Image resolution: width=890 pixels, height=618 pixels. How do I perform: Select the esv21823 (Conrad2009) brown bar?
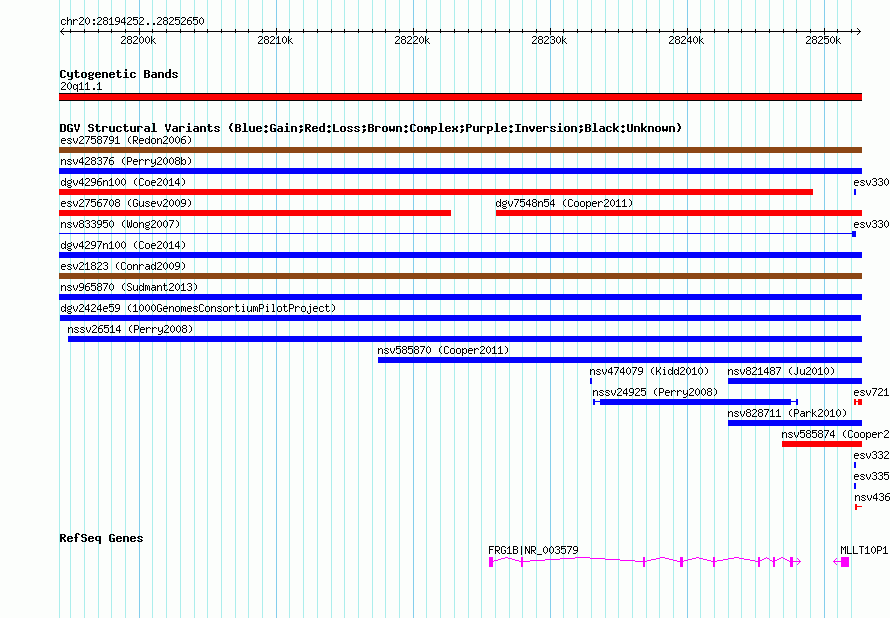[x=460, y=276]
